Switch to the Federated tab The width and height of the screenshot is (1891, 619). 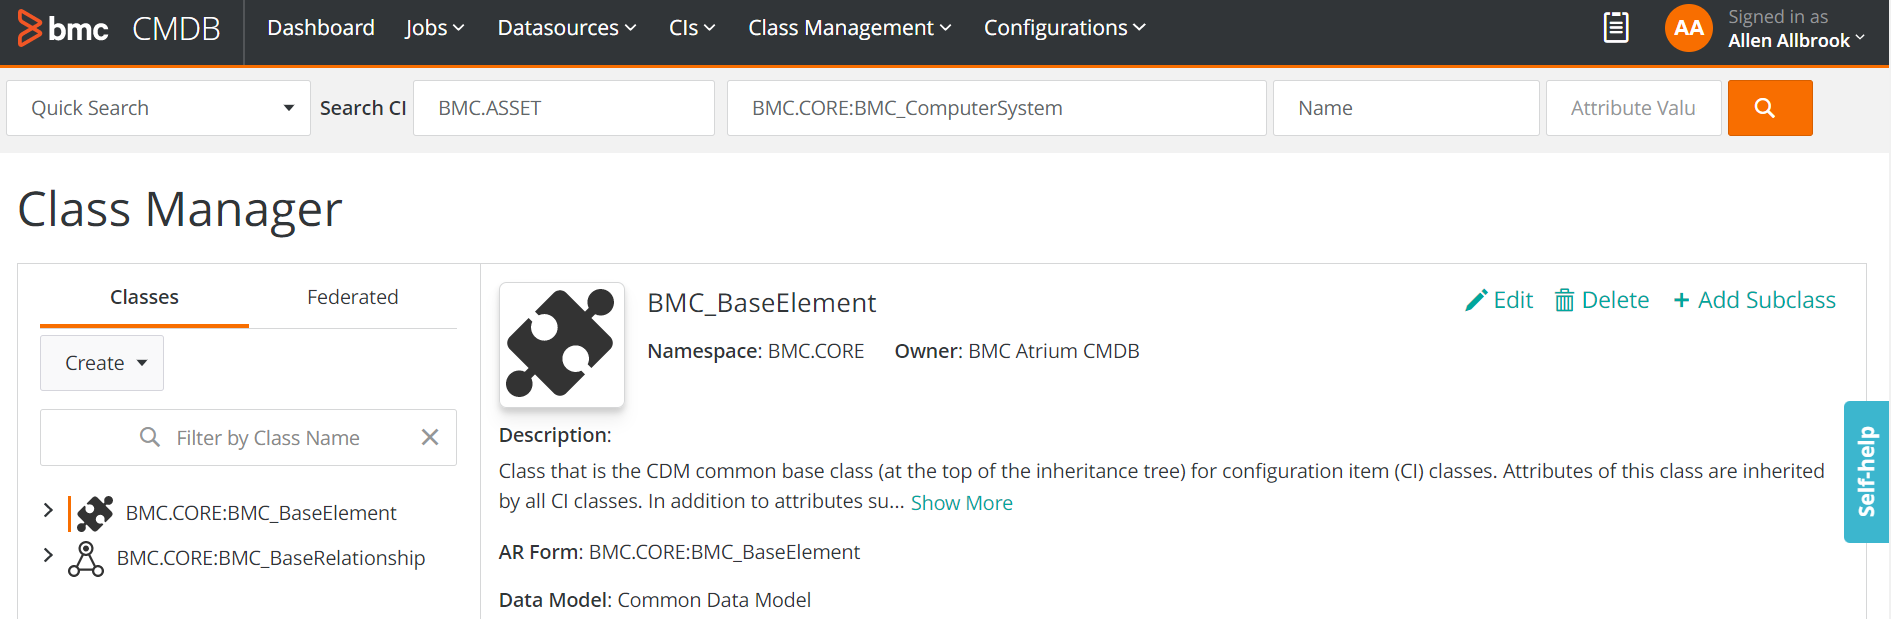(x=353, y=297)
